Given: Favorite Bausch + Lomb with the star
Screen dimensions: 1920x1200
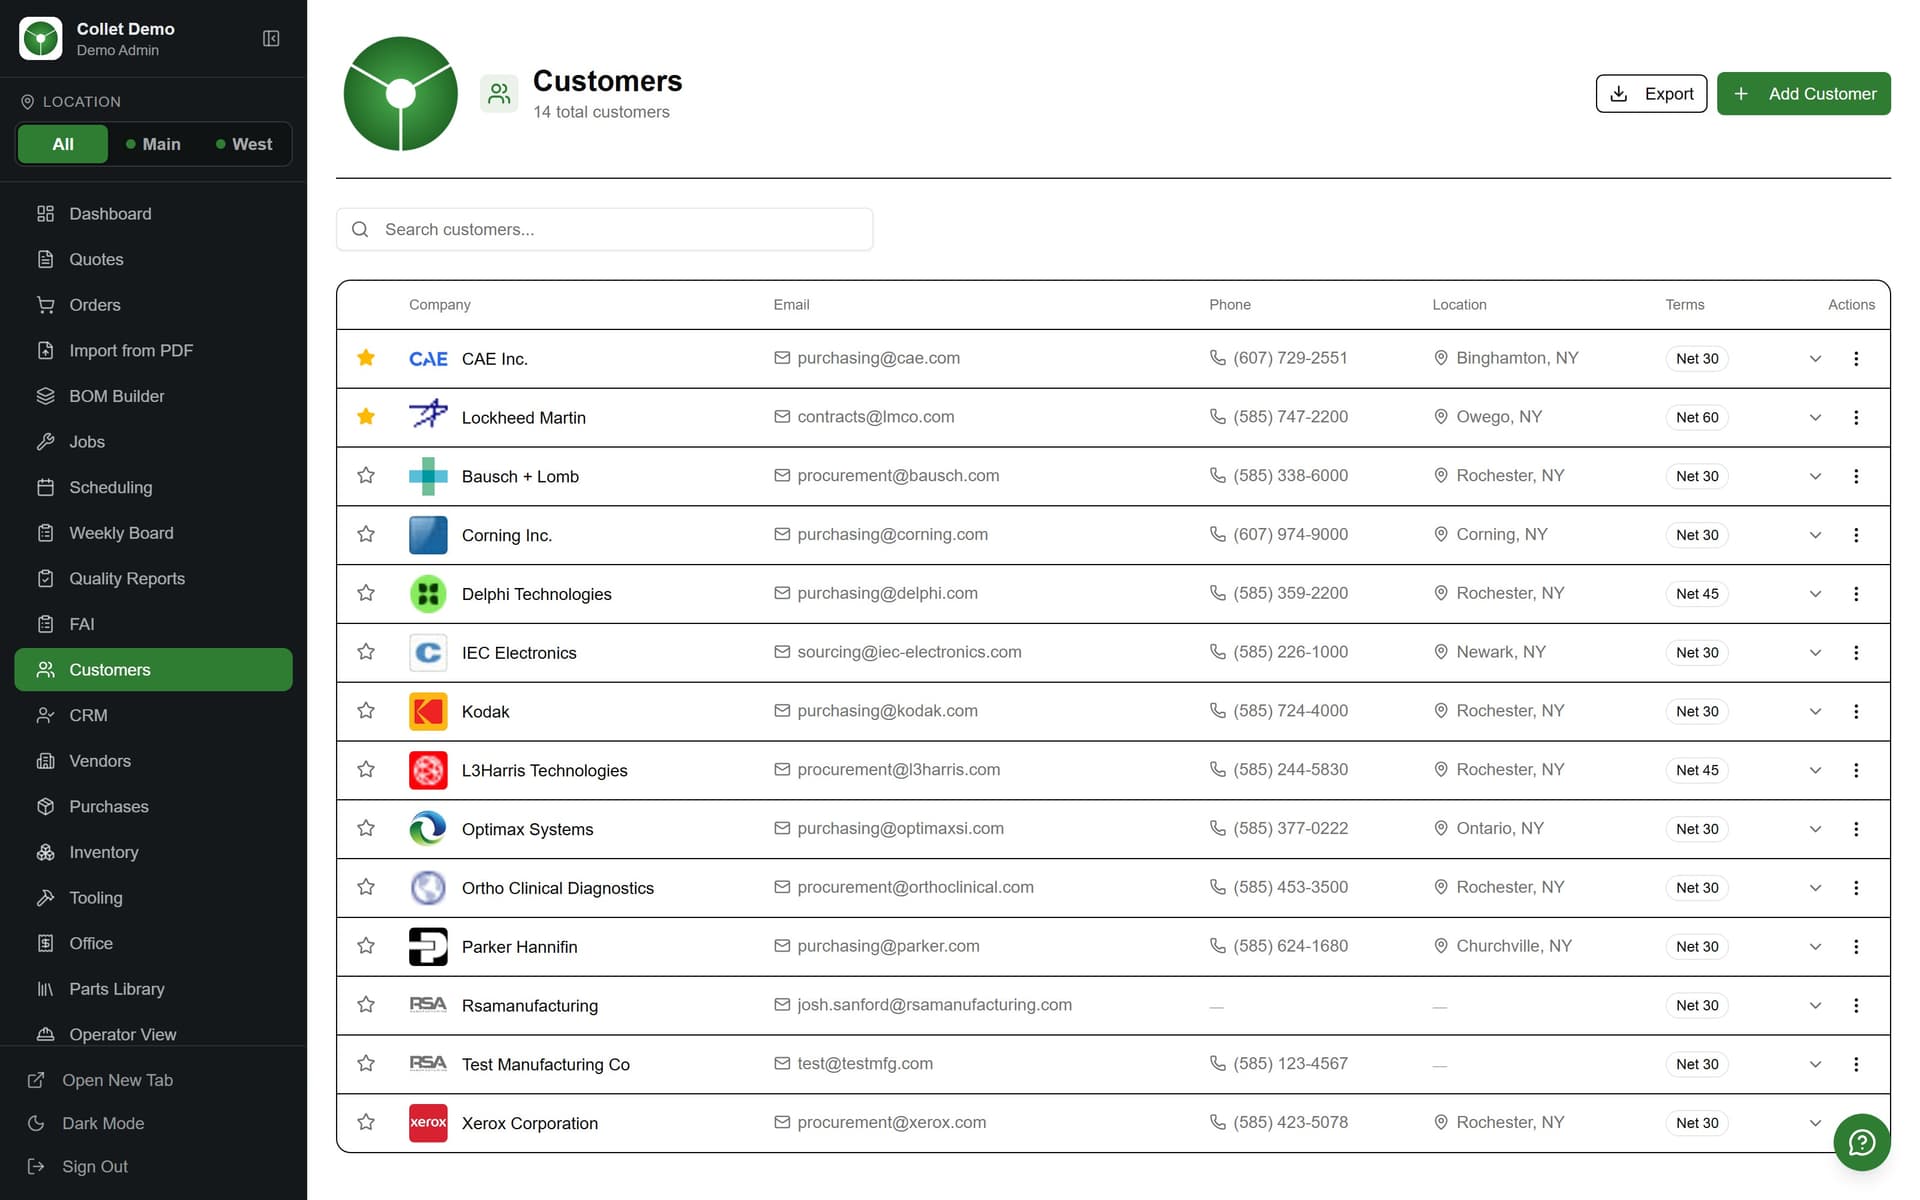Looking at the screenshot, I should pyautogui.click(x=366, y=475).
